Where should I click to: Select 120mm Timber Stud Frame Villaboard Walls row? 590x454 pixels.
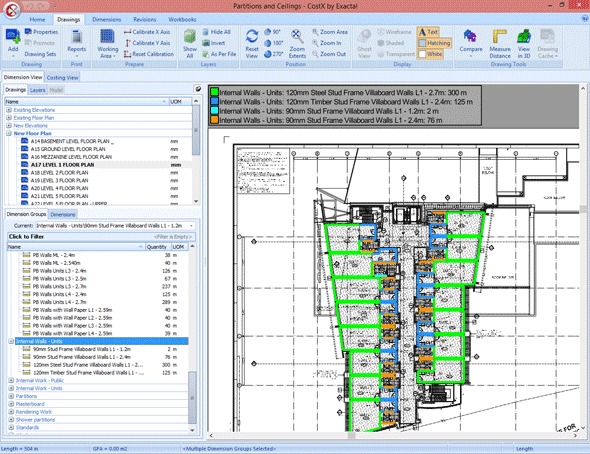[x=88, y=373]
